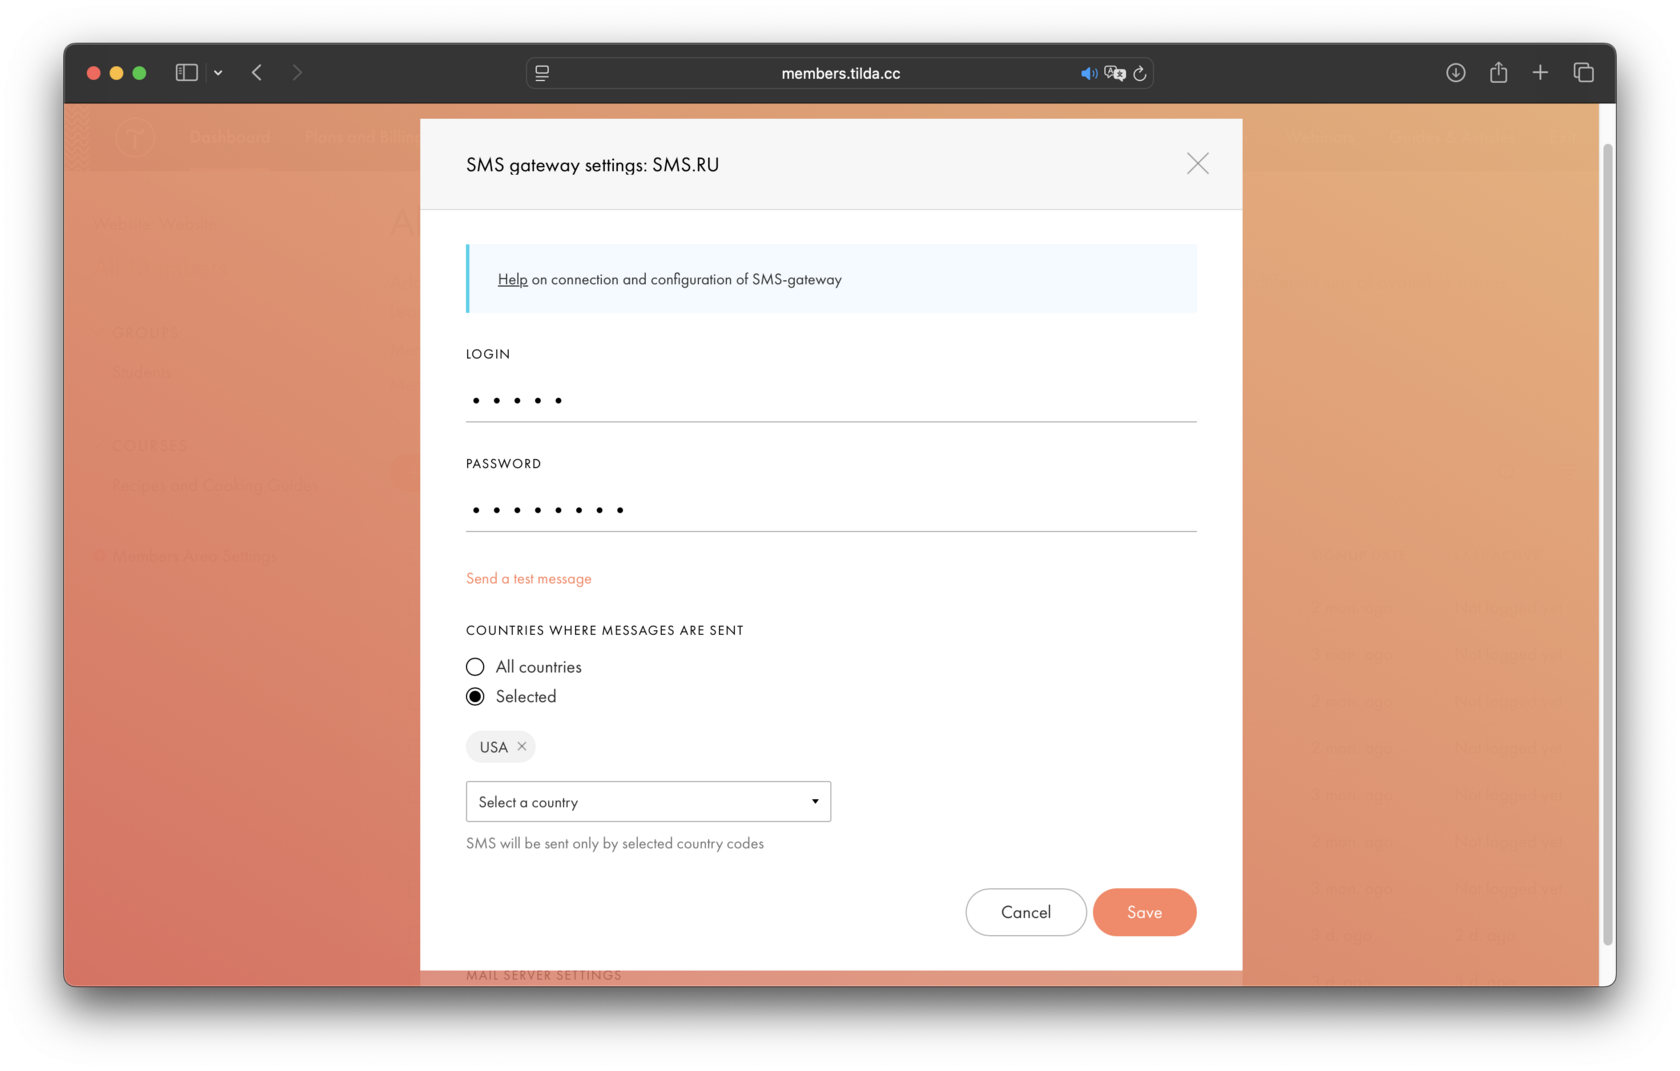Expand the sidebar options chevron
Screen dimensions: 1680x1071
[x=218, y=72]
